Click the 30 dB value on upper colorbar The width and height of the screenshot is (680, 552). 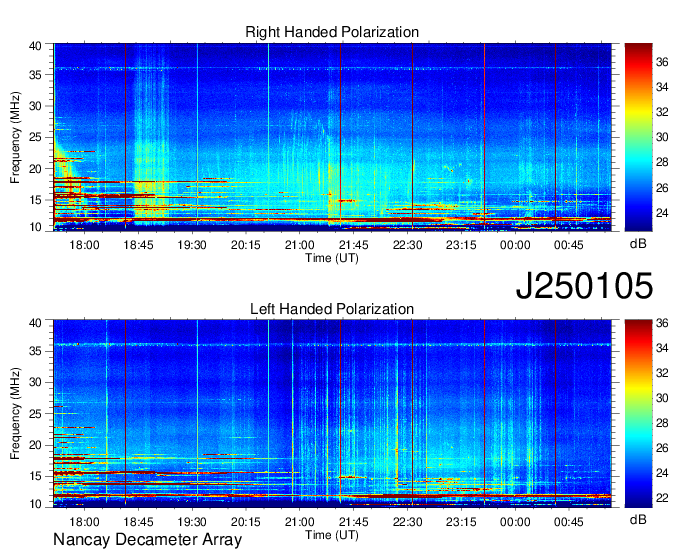662,137
